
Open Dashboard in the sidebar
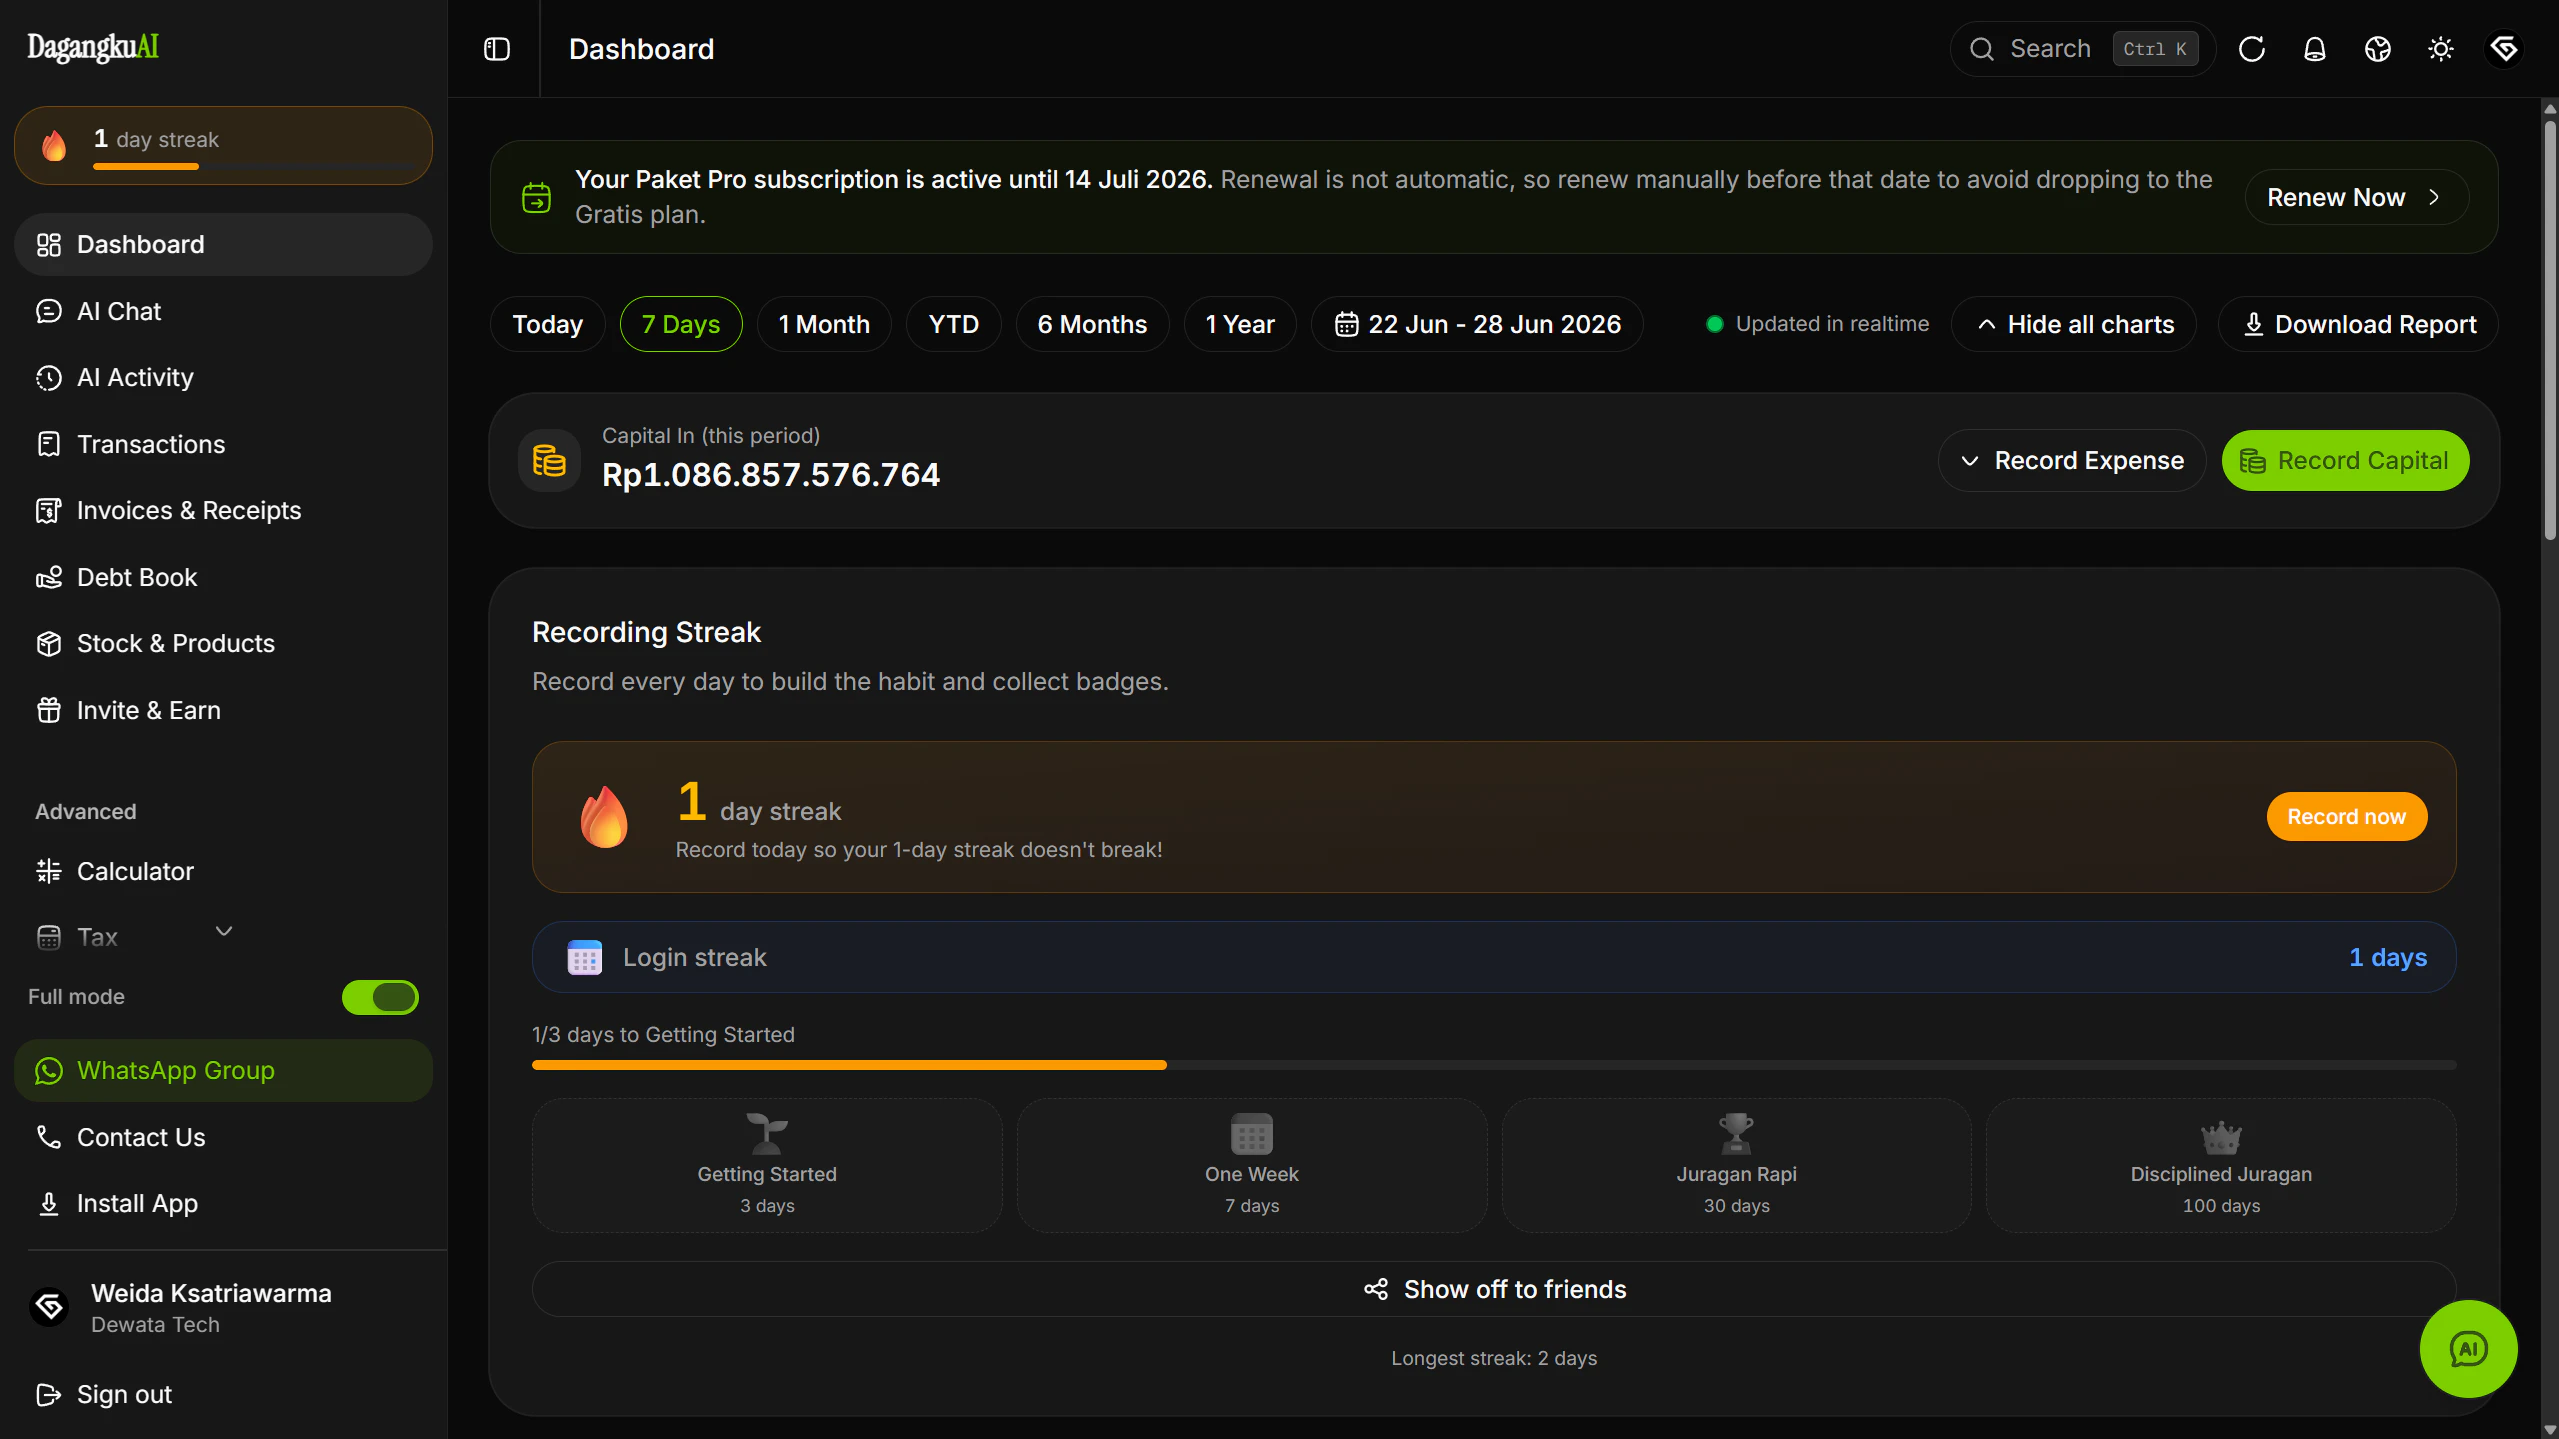(223, 244)
